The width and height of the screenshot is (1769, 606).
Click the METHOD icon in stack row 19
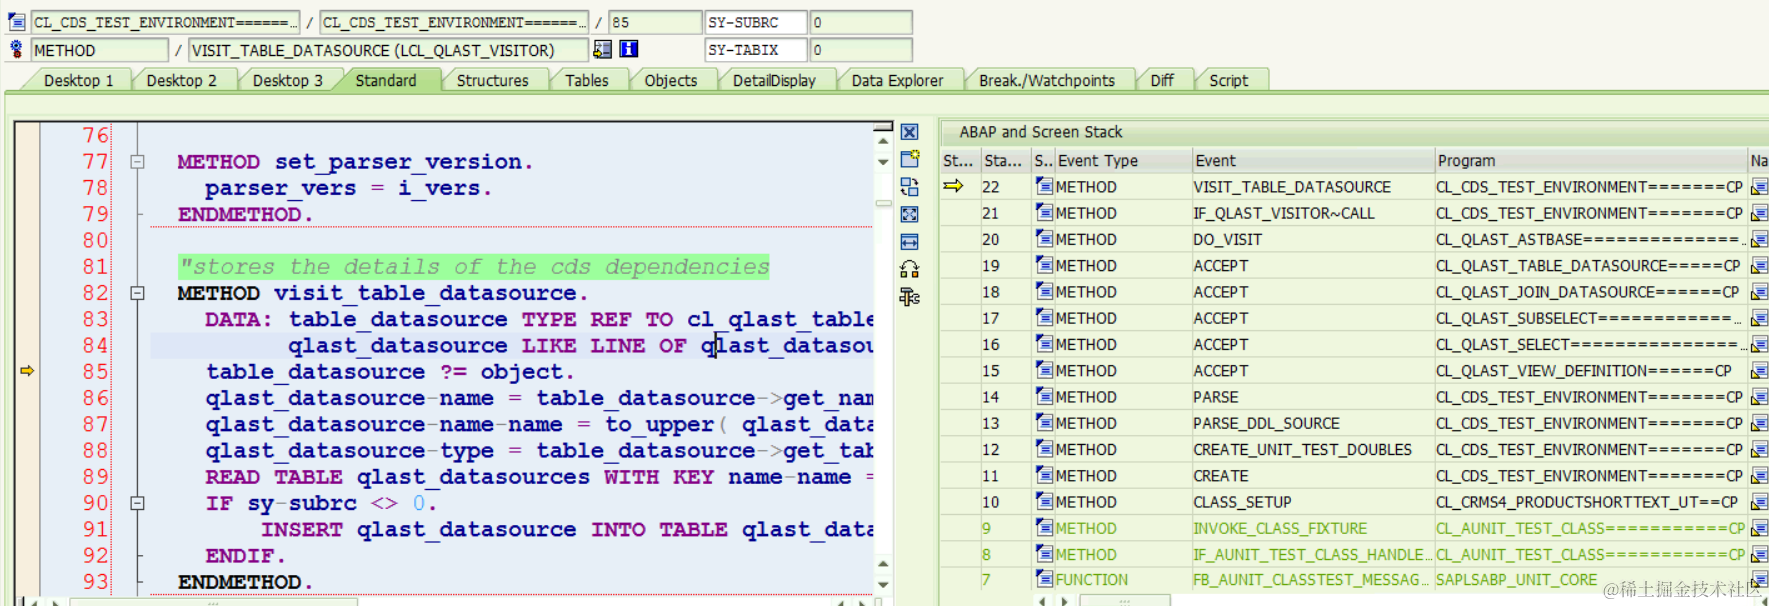pyautogui.click(x=1044, y=265)
